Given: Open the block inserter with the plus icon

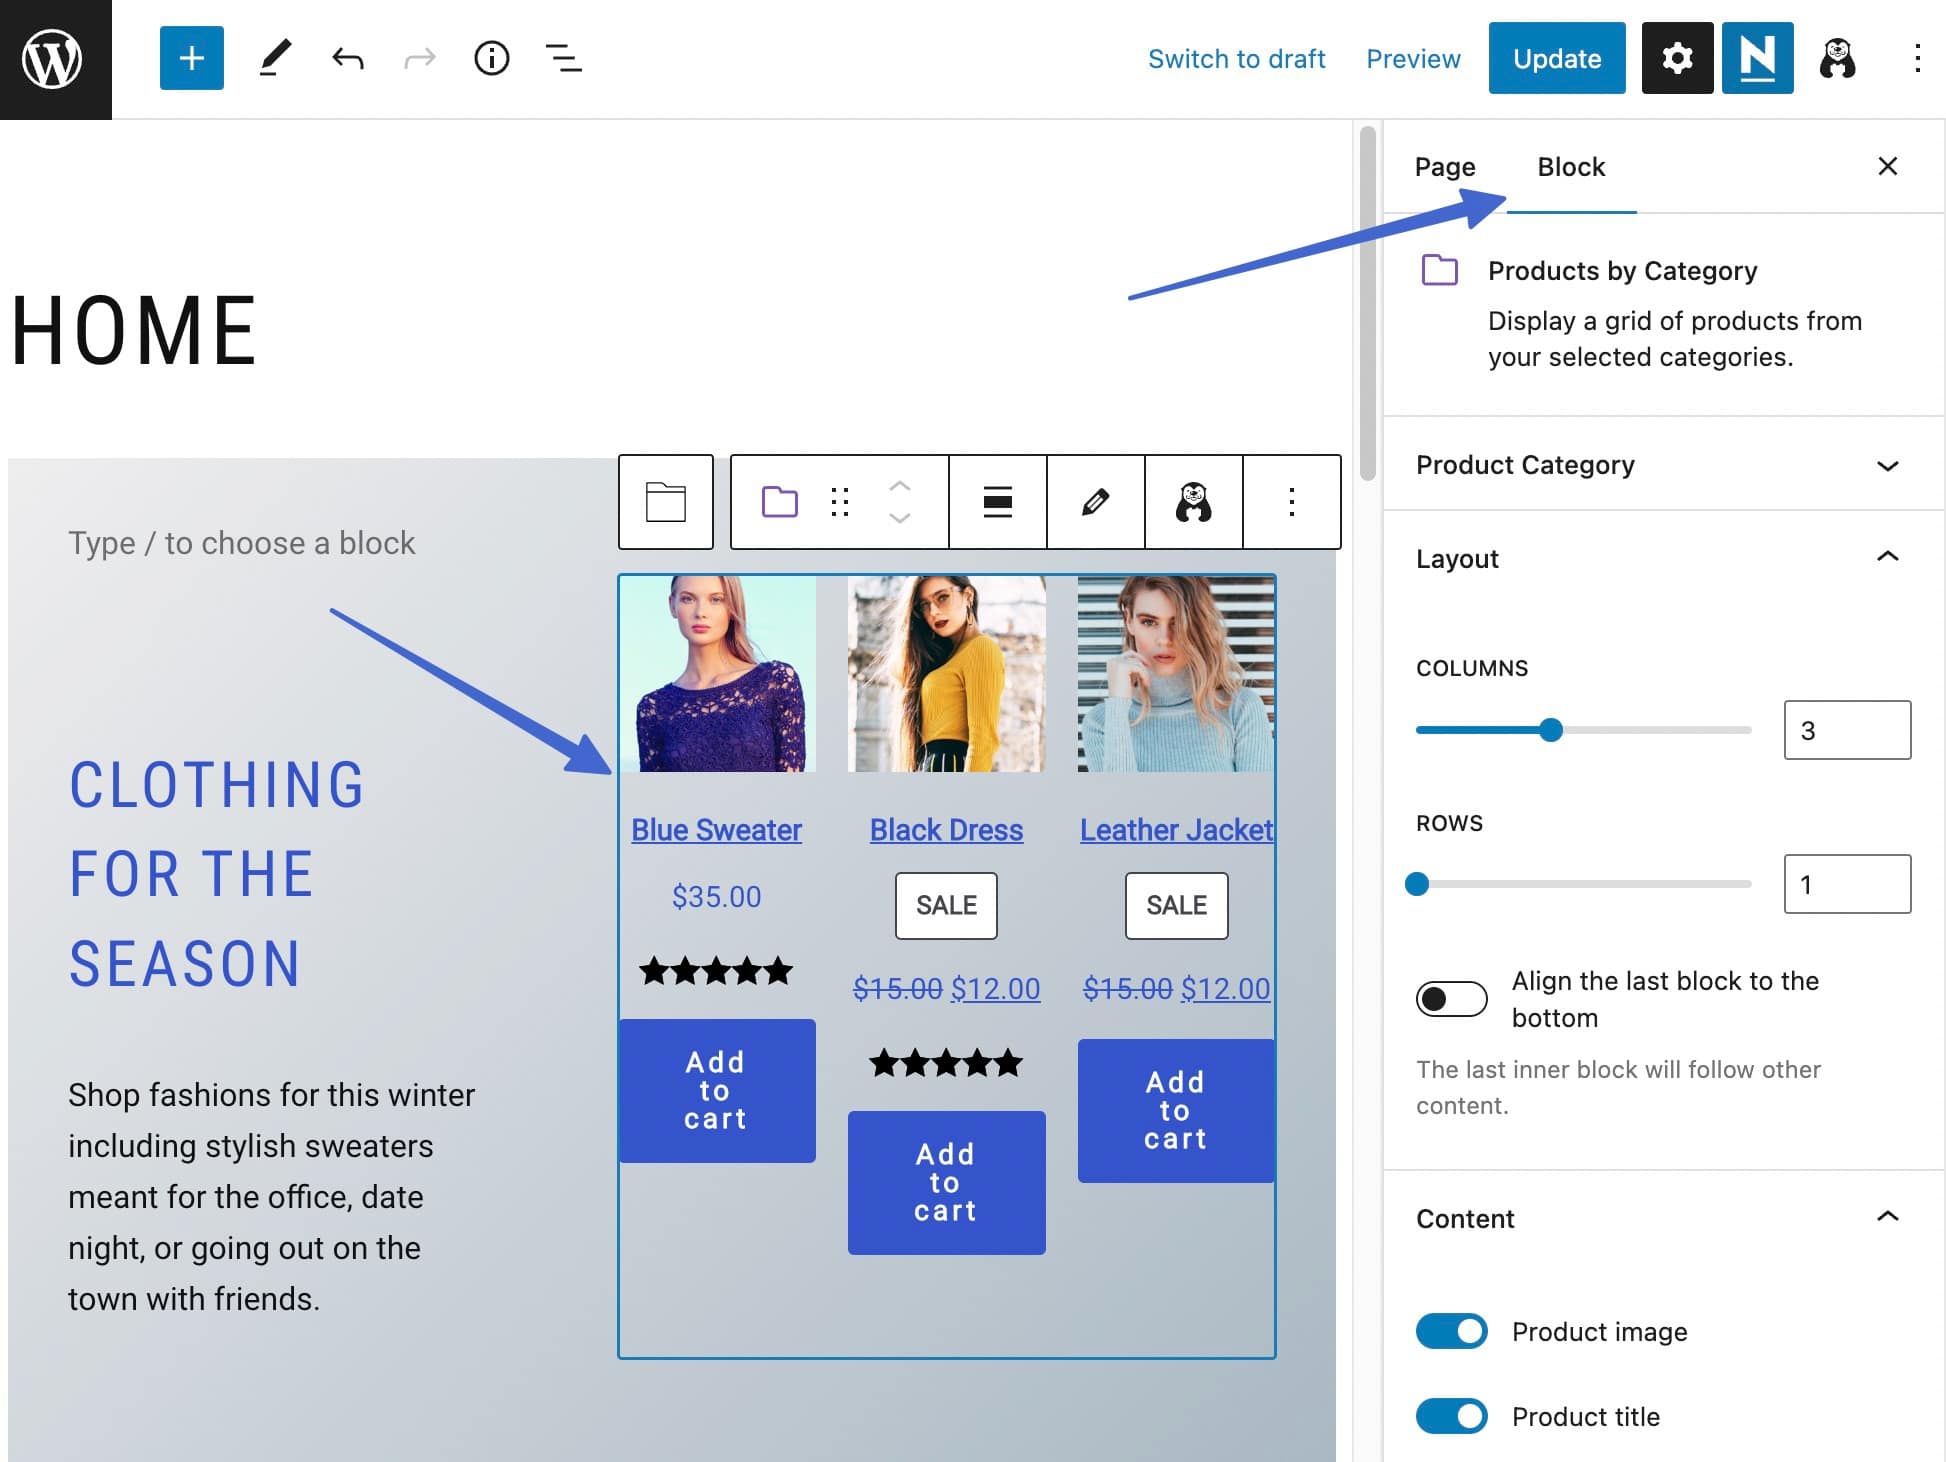Looking at the screenshot, I should point(191,58).
